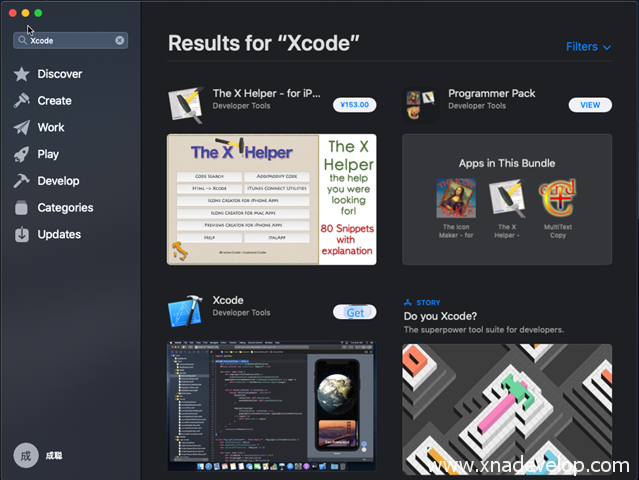This screenshot has height=480, width=639.
Task: Click the Develop hammer icon in sidebar
Action: click(21, 181)
